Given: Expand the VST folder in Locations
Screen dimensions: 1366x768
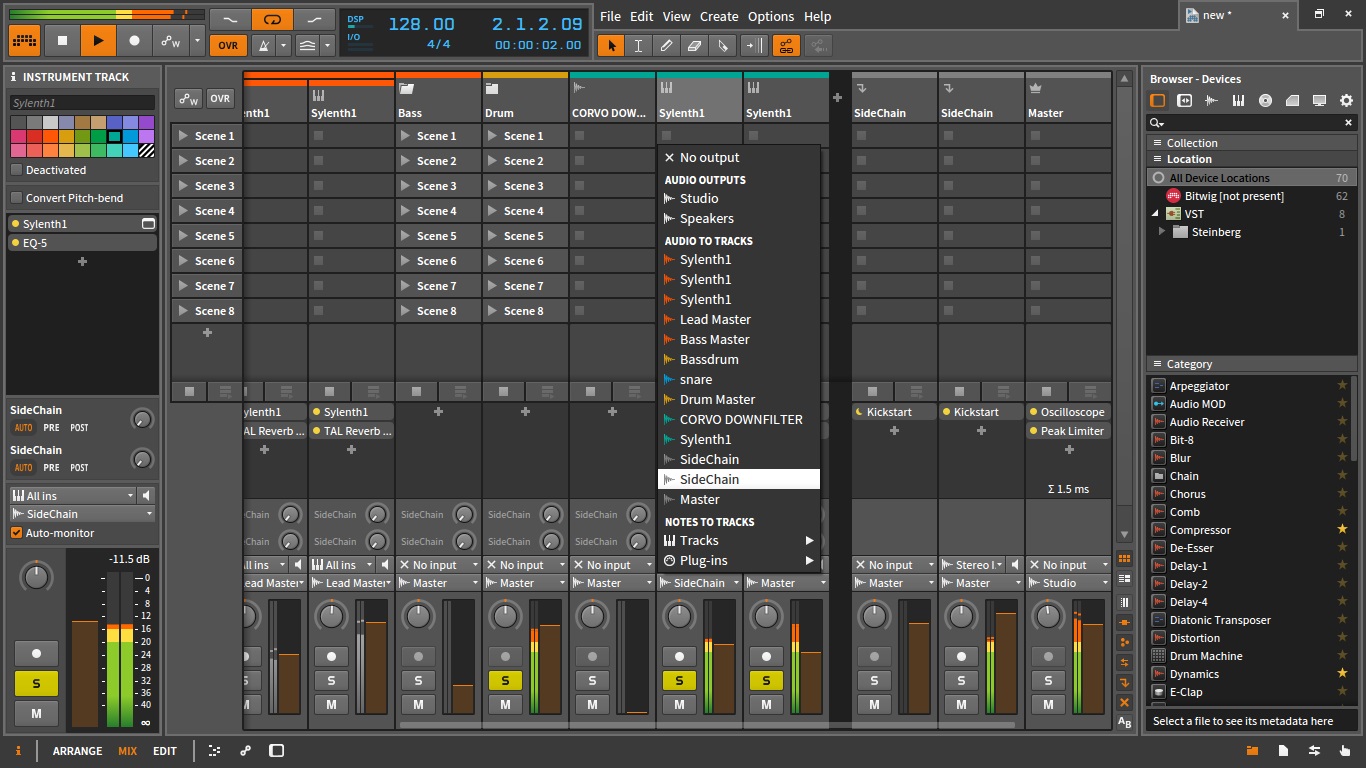Looking at the screenshot, I should tap(1156, 213).
